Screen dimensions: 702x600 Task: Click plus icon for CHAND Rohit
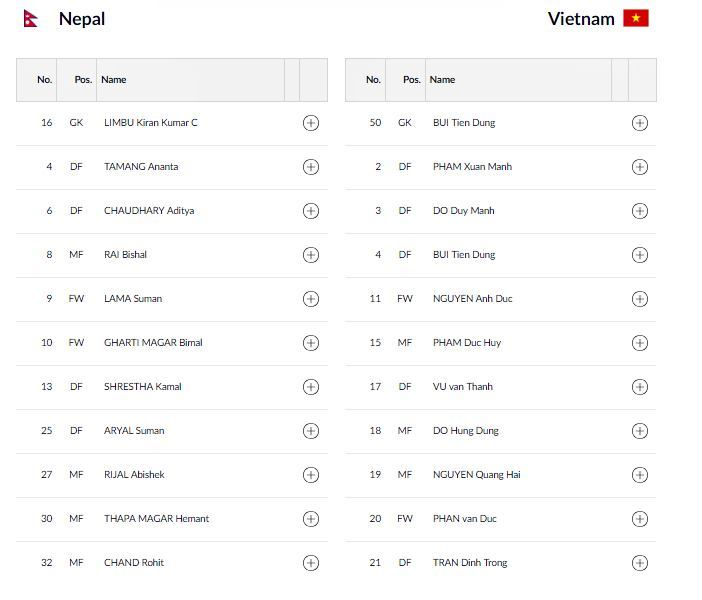pyautogui.click(x=310, y=563)
